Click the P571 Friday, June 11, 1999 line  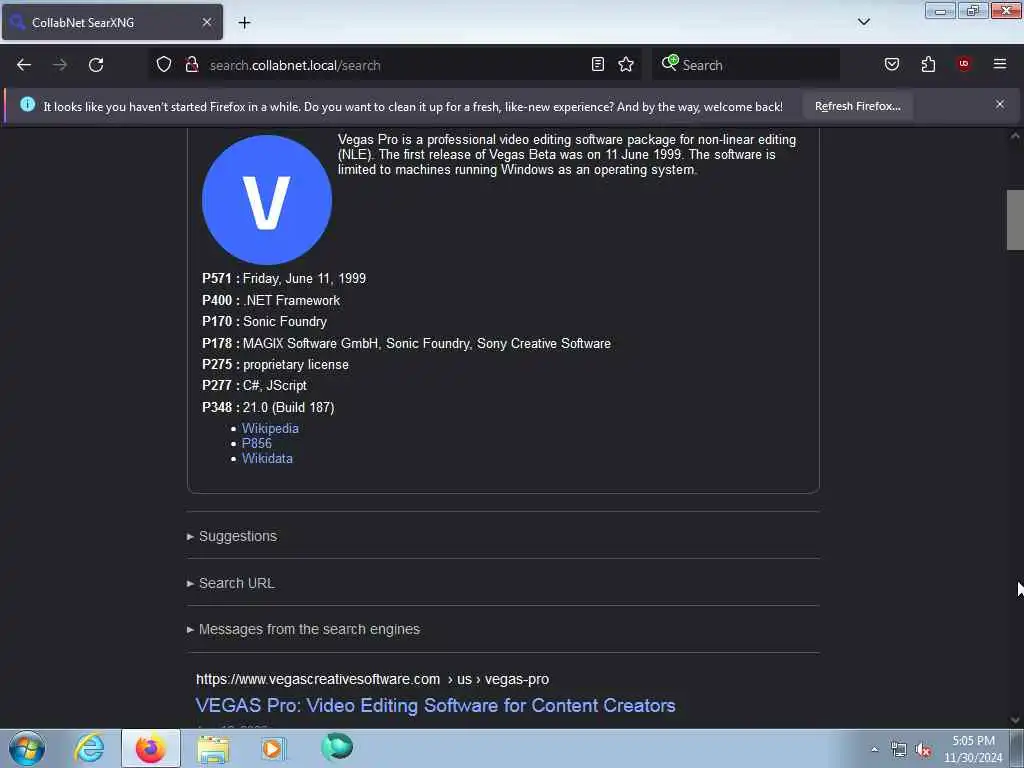click(284, 279)
